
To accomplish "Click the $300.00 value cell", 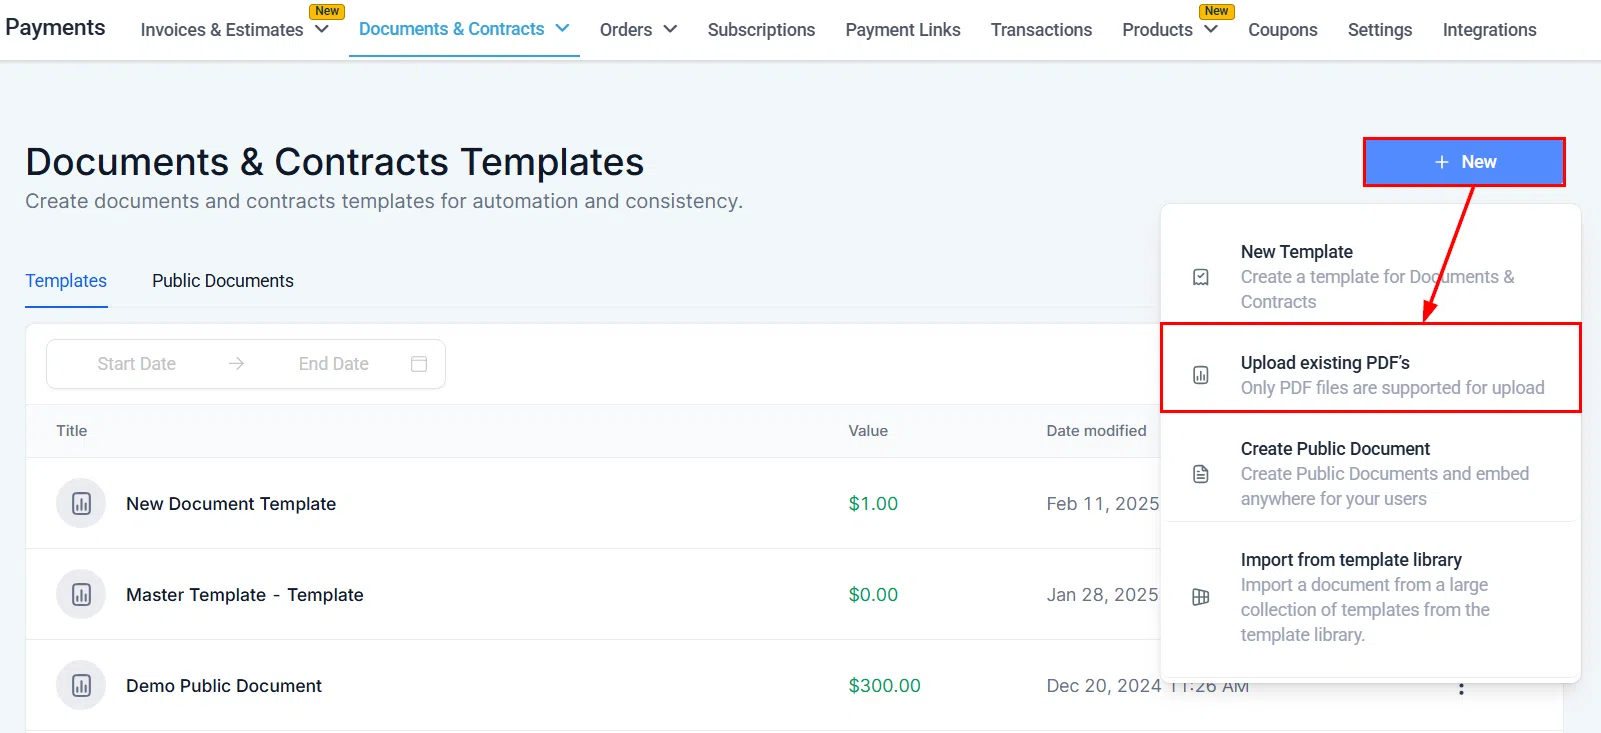I will coord(885,685).
